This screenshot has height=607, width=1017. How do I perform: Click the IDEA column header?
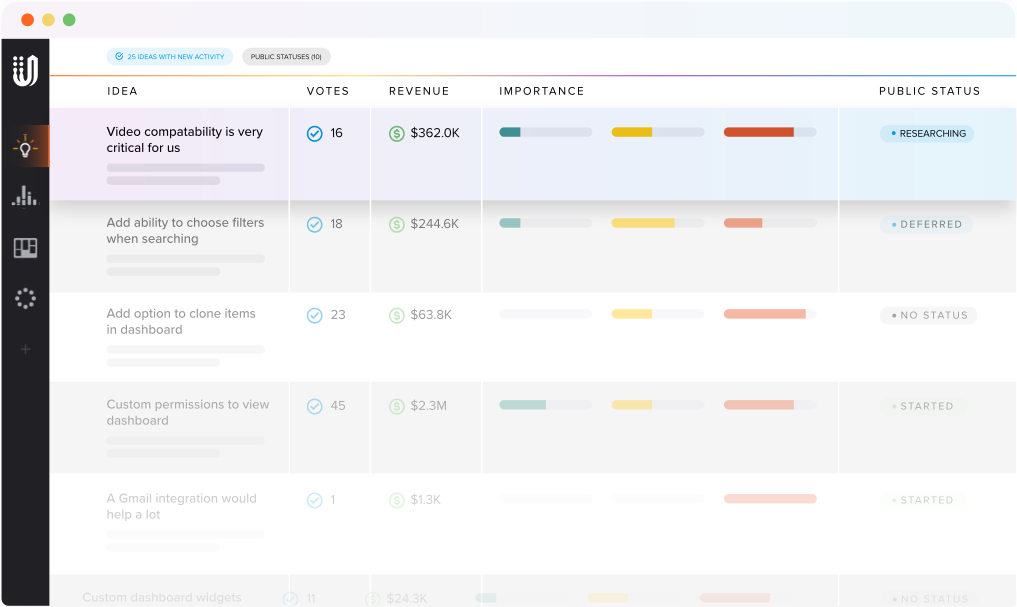[123, 91]
